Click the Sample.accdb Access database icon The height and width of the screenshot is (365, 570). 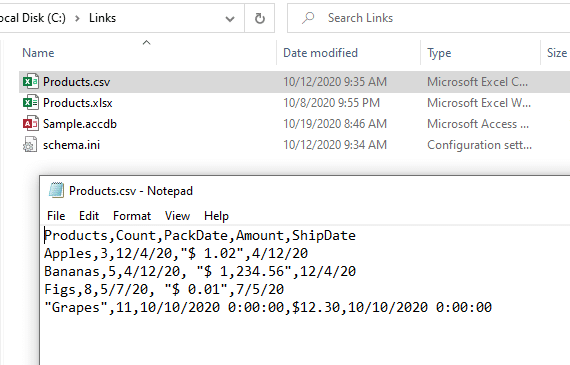30,124
